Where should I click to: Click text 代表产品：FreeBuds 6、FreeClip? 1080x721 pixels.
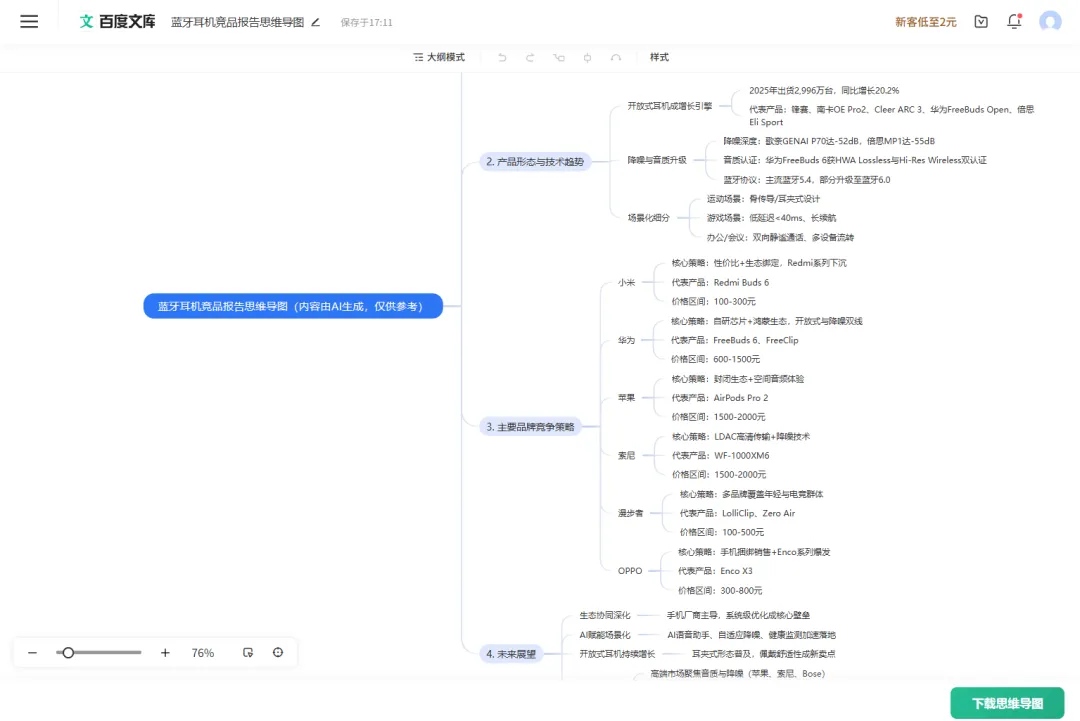tap(734, 340)
